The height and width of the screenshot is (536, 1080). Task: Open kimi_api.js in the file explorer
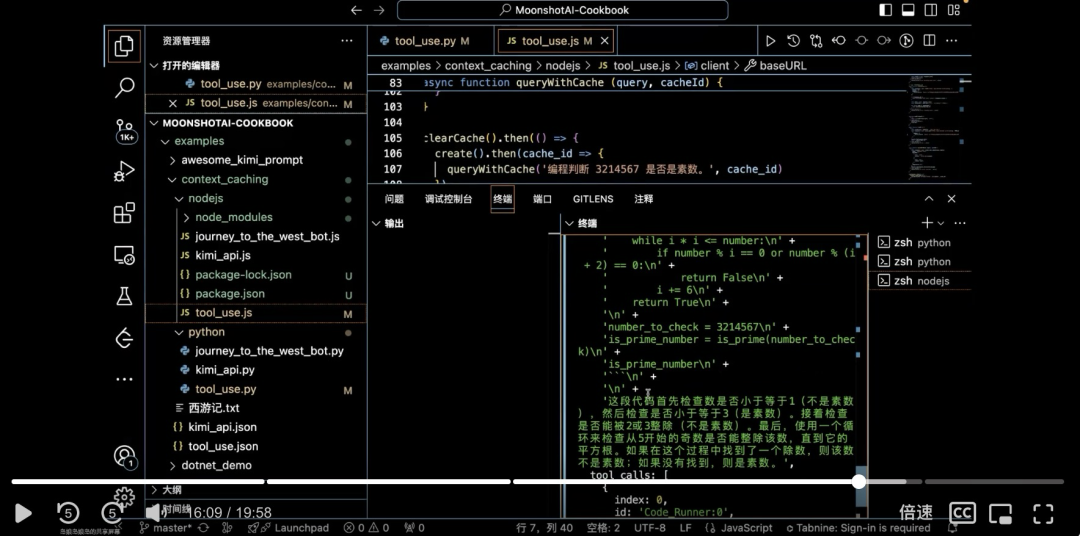pyautogui.click(x=223, y=255)
